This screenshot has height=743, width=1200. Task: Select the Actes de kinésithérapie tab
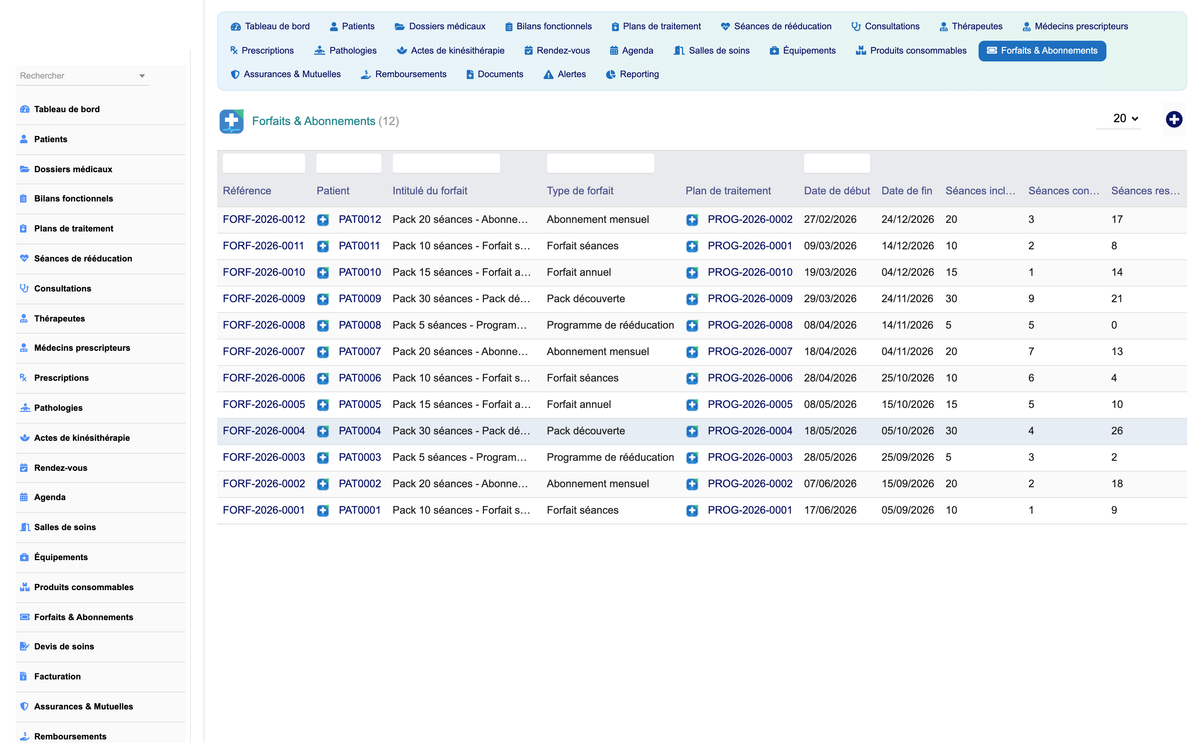coord(450,50)
